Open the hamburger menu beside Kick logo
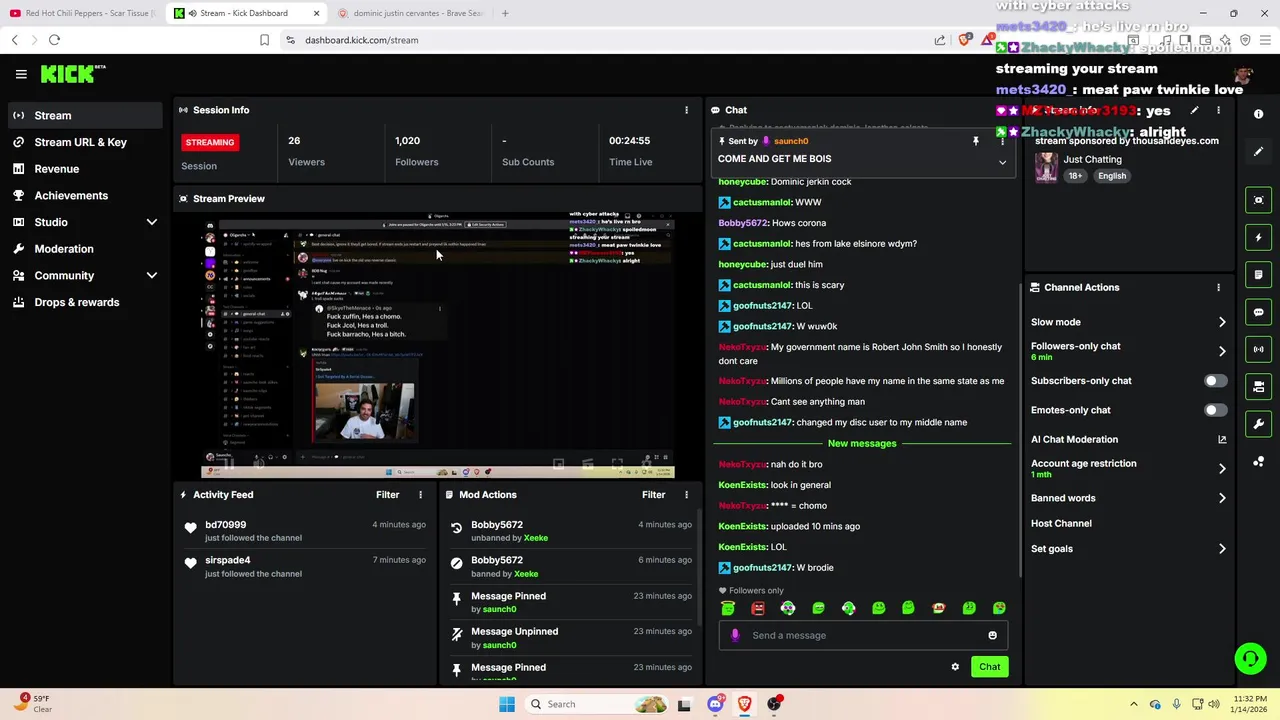Screen dimensions: 1280x720 tap(21, 74)
